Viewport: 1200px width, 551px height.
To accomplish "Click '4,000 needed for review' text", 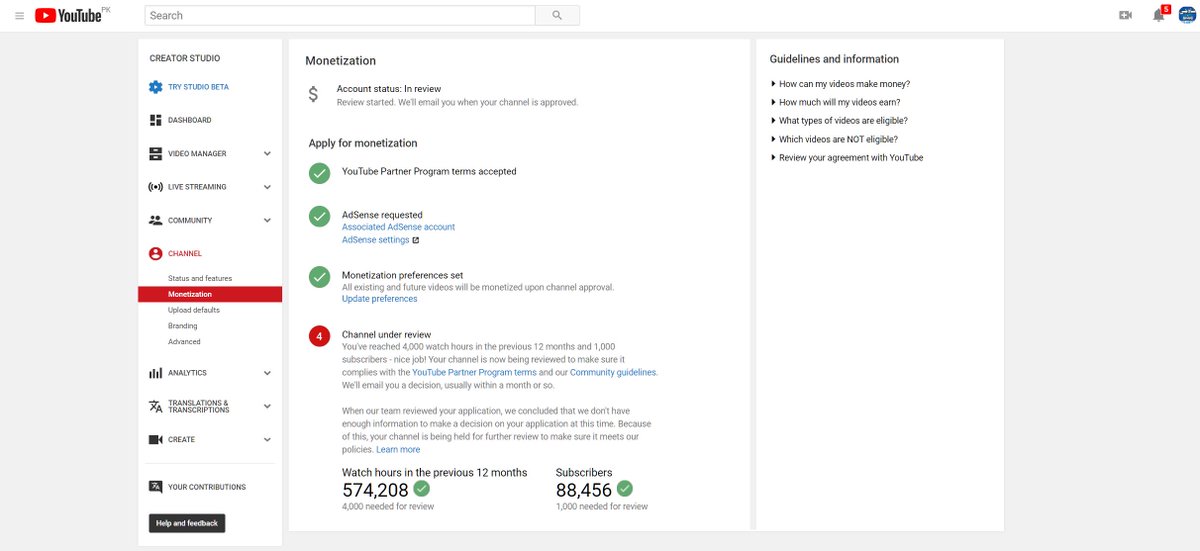I will pos(388,507).
